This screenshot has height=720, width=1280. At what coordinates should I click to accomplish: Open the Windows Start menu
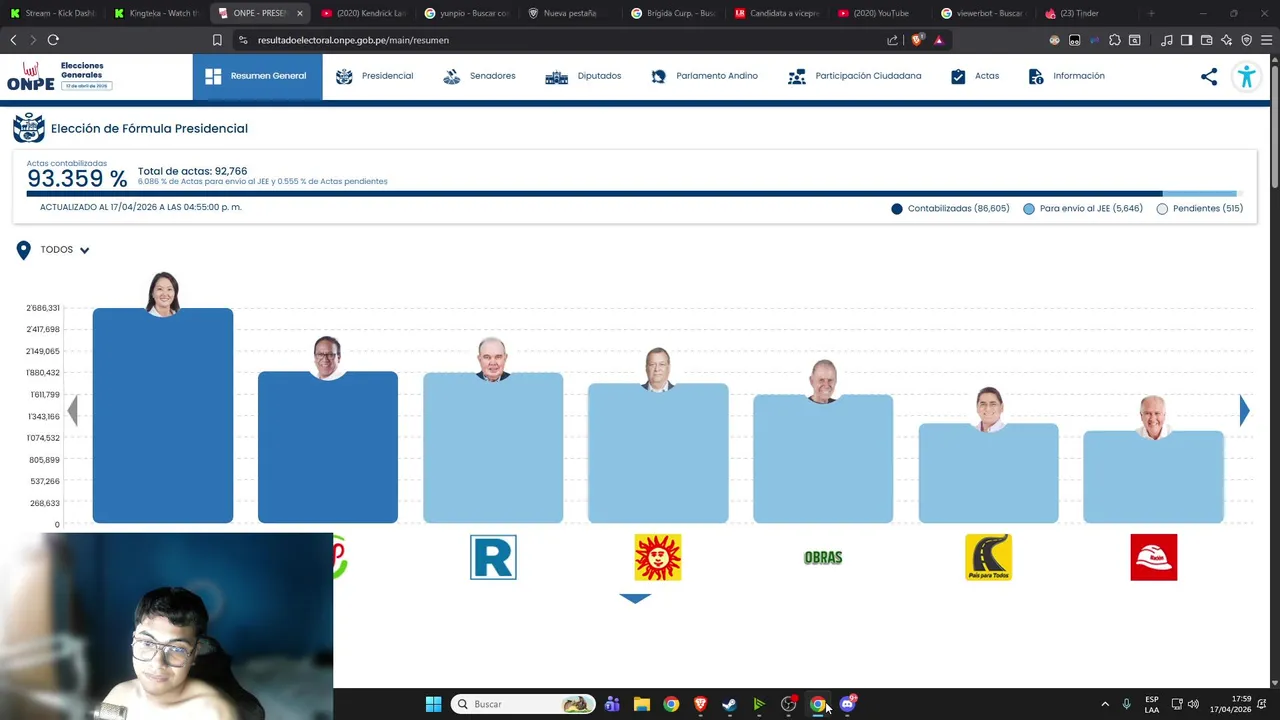point(433,704)
